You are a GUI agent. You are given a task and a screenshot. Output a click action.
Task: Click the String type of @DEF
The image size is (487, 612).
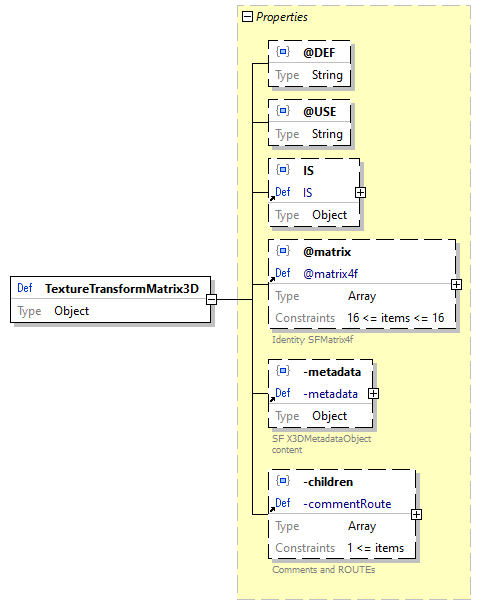coord(327,75)
